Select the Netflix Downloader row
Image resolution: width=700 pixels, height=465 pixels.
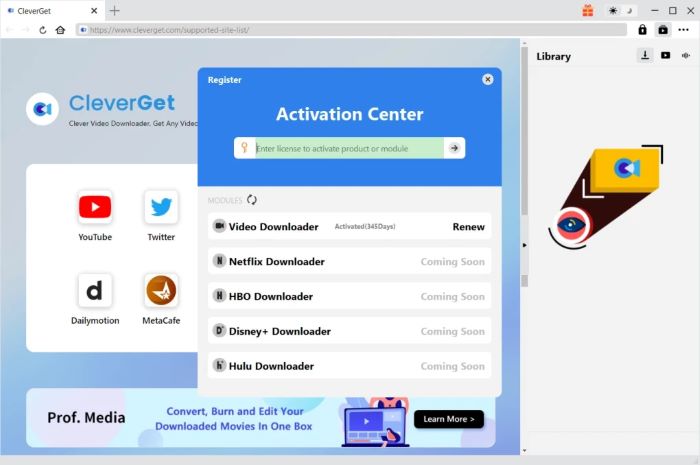point(349,261)
